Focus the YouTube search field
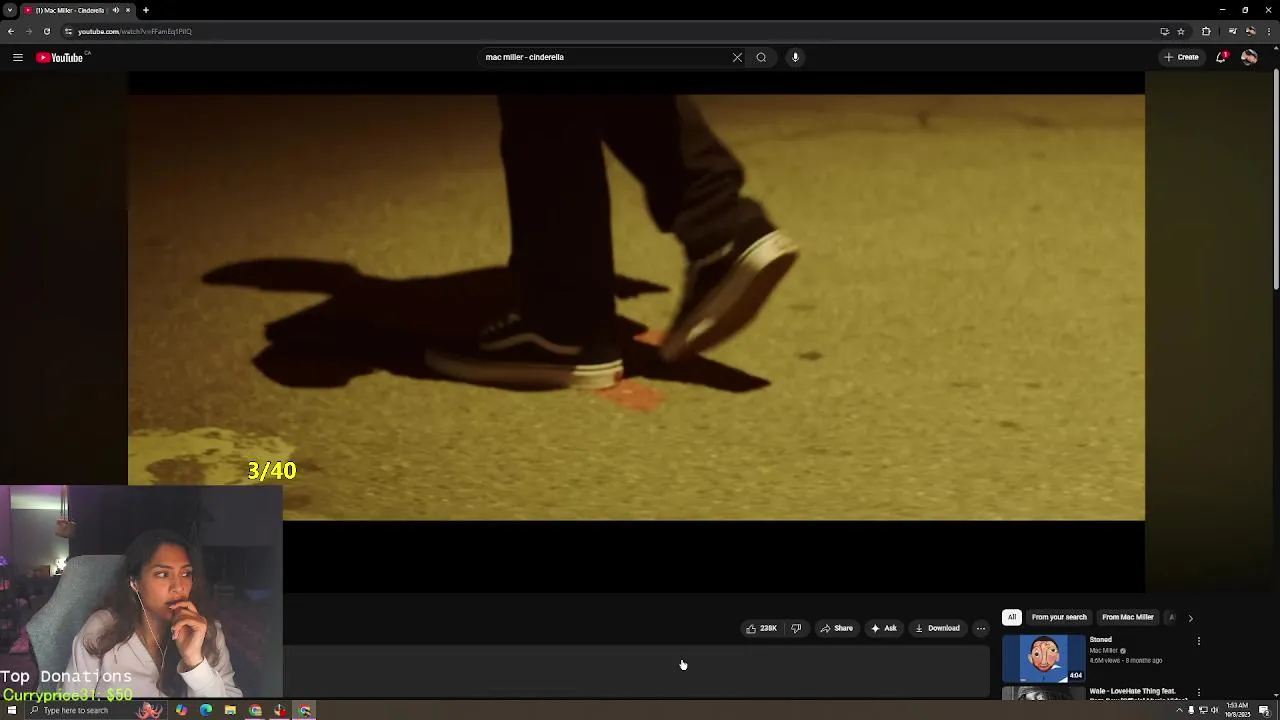1280x720 pixels. point(606,57)
